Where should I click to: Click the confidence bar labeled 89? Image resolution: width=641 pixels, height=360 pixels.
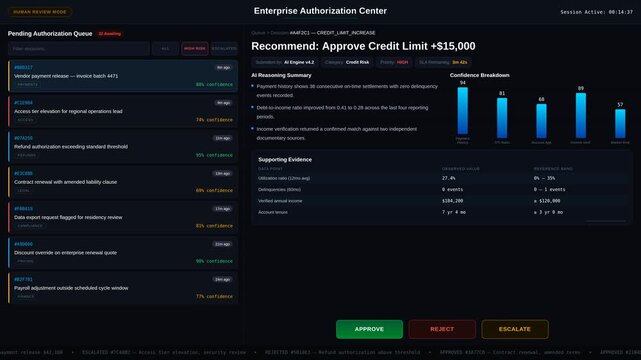coord(580,116)
